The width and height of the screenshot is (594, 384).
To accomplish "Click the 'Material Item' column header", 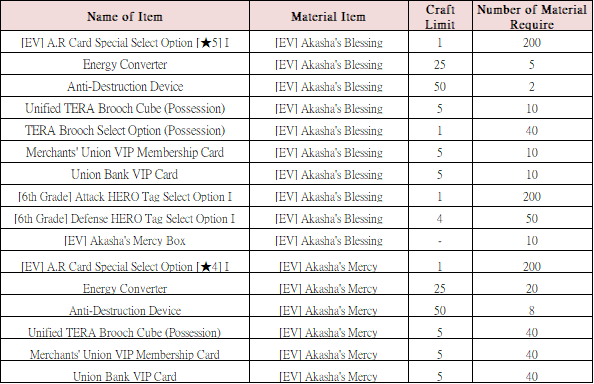I will pos(328,17).
